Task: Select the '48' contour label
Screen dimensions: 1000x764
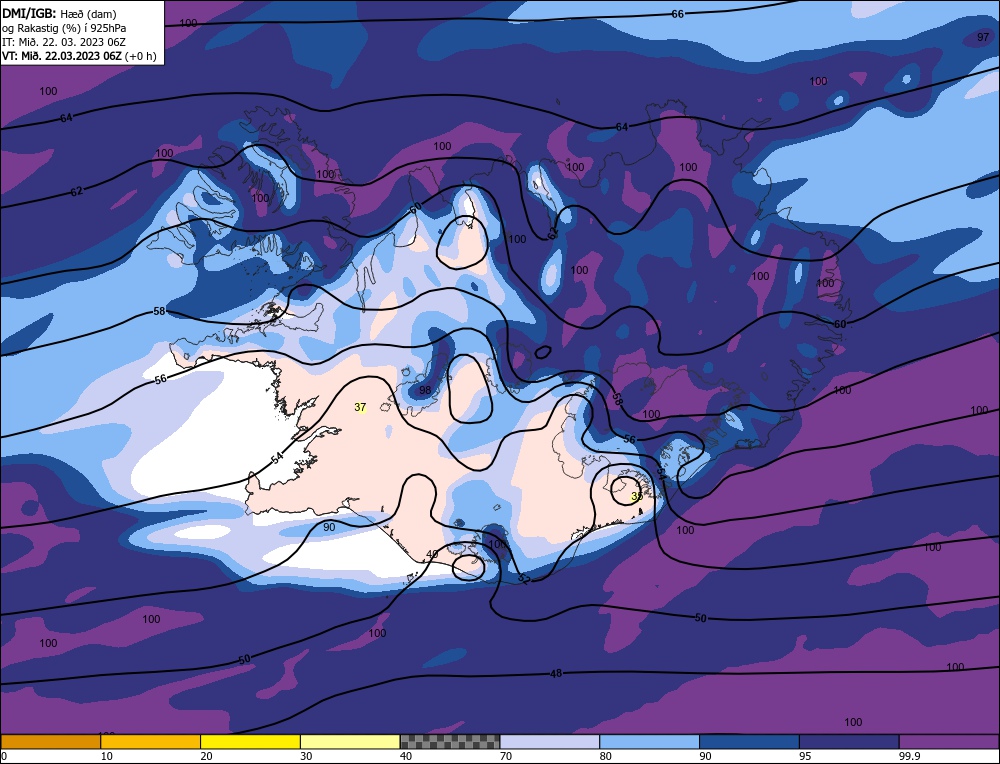Action: tap(555, 673)
